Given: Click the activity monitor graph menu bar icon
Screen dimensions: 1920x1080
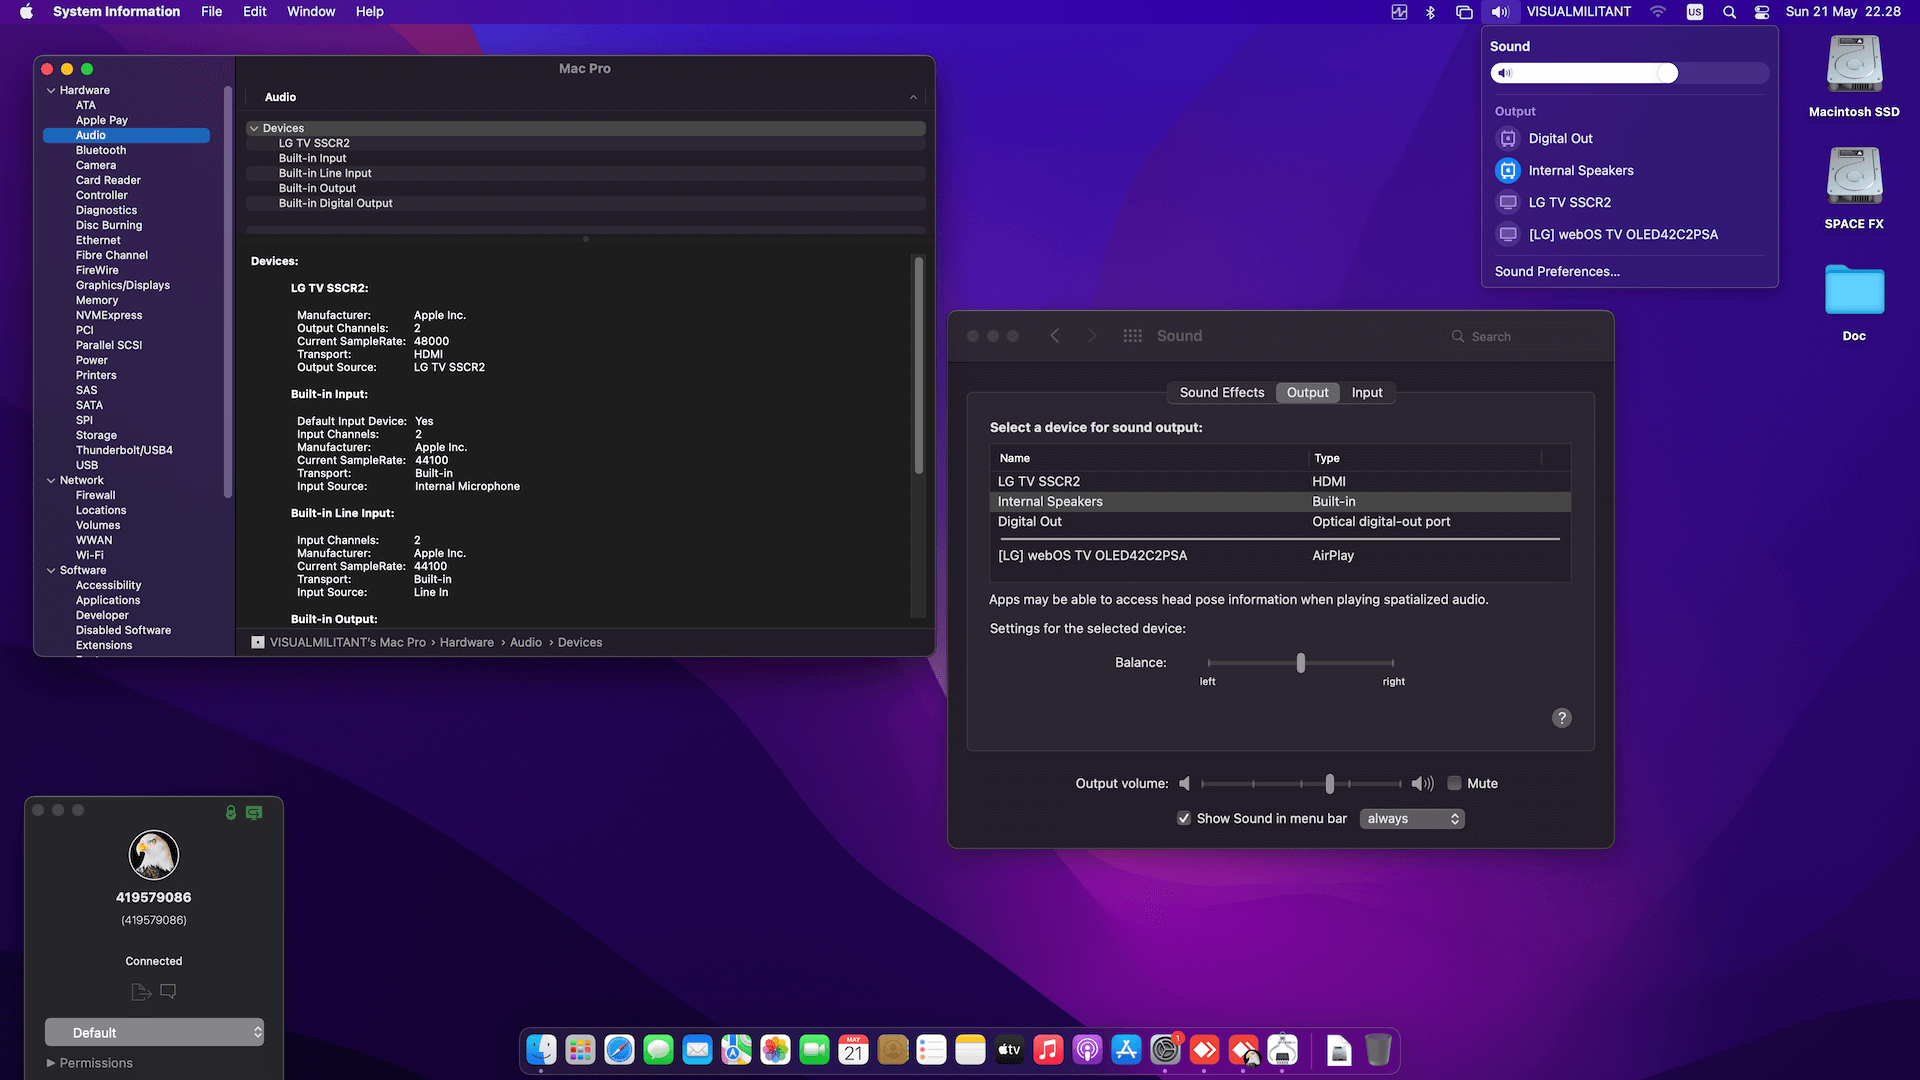Looking at the screenshot, I should 1399,12.
